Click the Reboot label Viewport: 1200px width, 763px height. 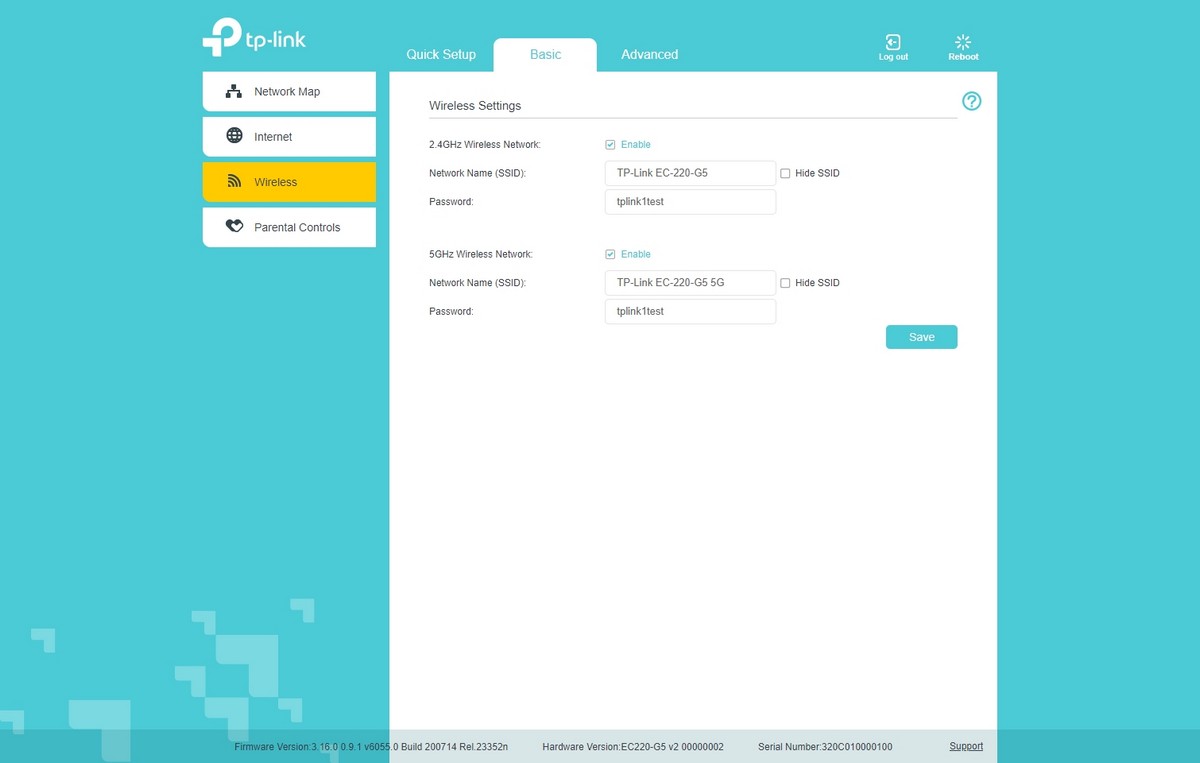point(963,57)
